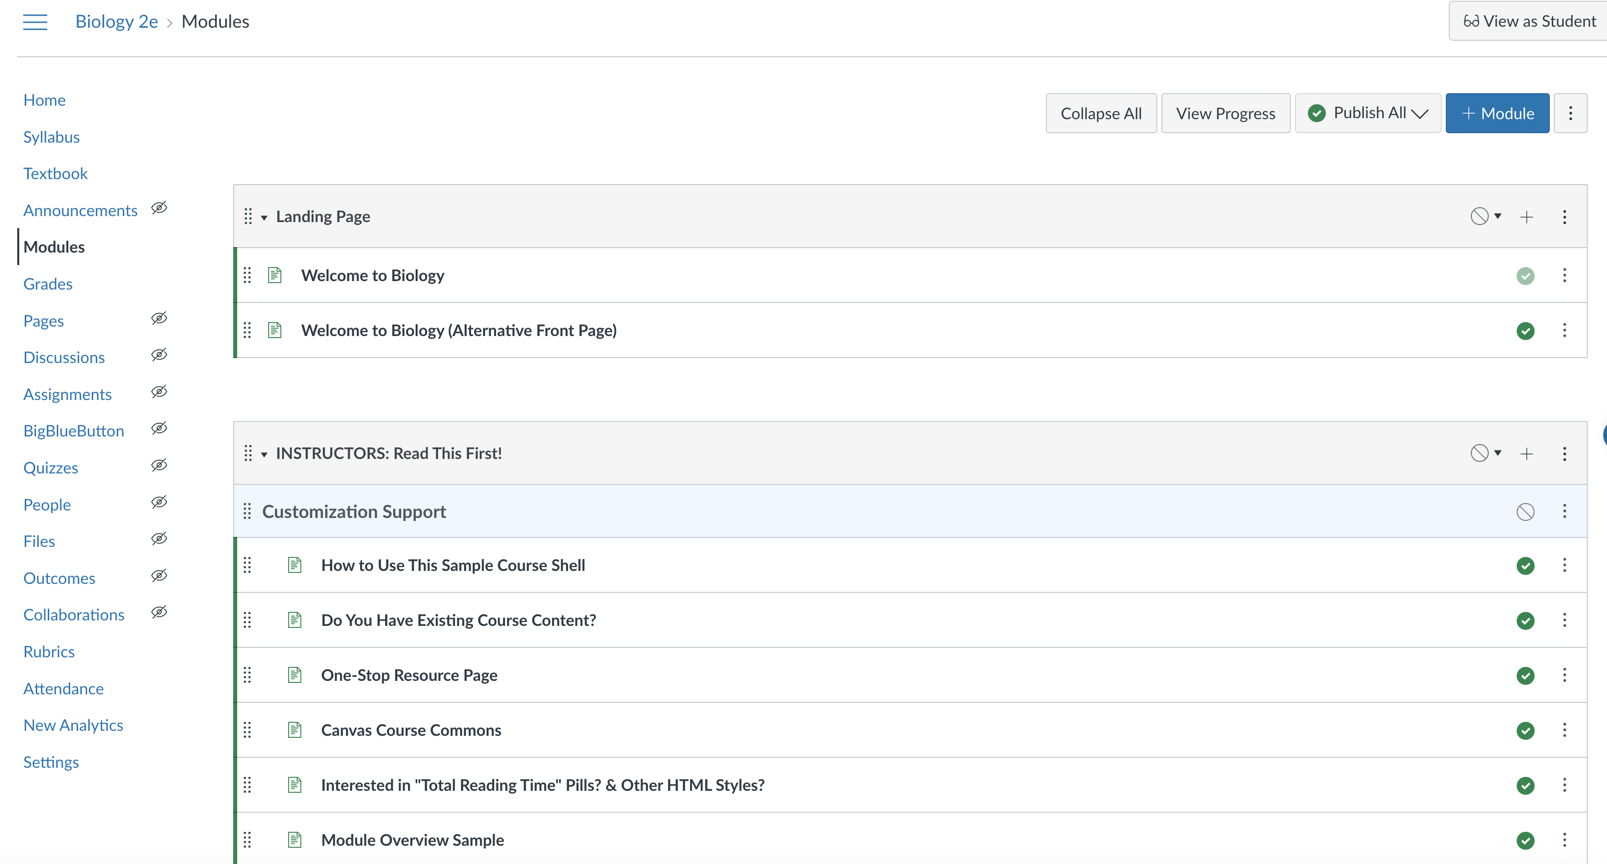Go to Grades in course navigation

point(48,284)
